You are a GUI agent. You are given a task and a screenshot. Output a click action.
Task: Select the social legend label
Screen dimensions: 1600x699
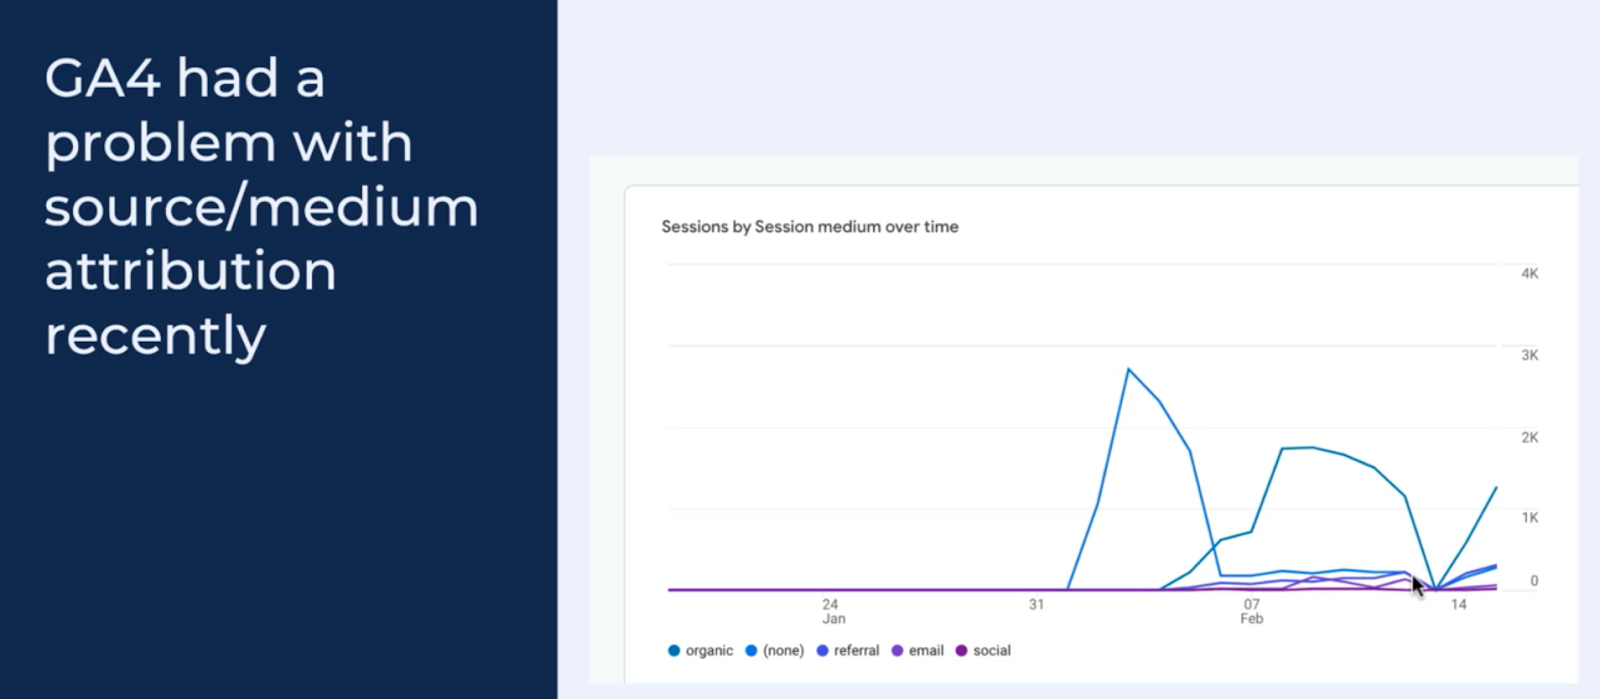[x=992, y=651]
